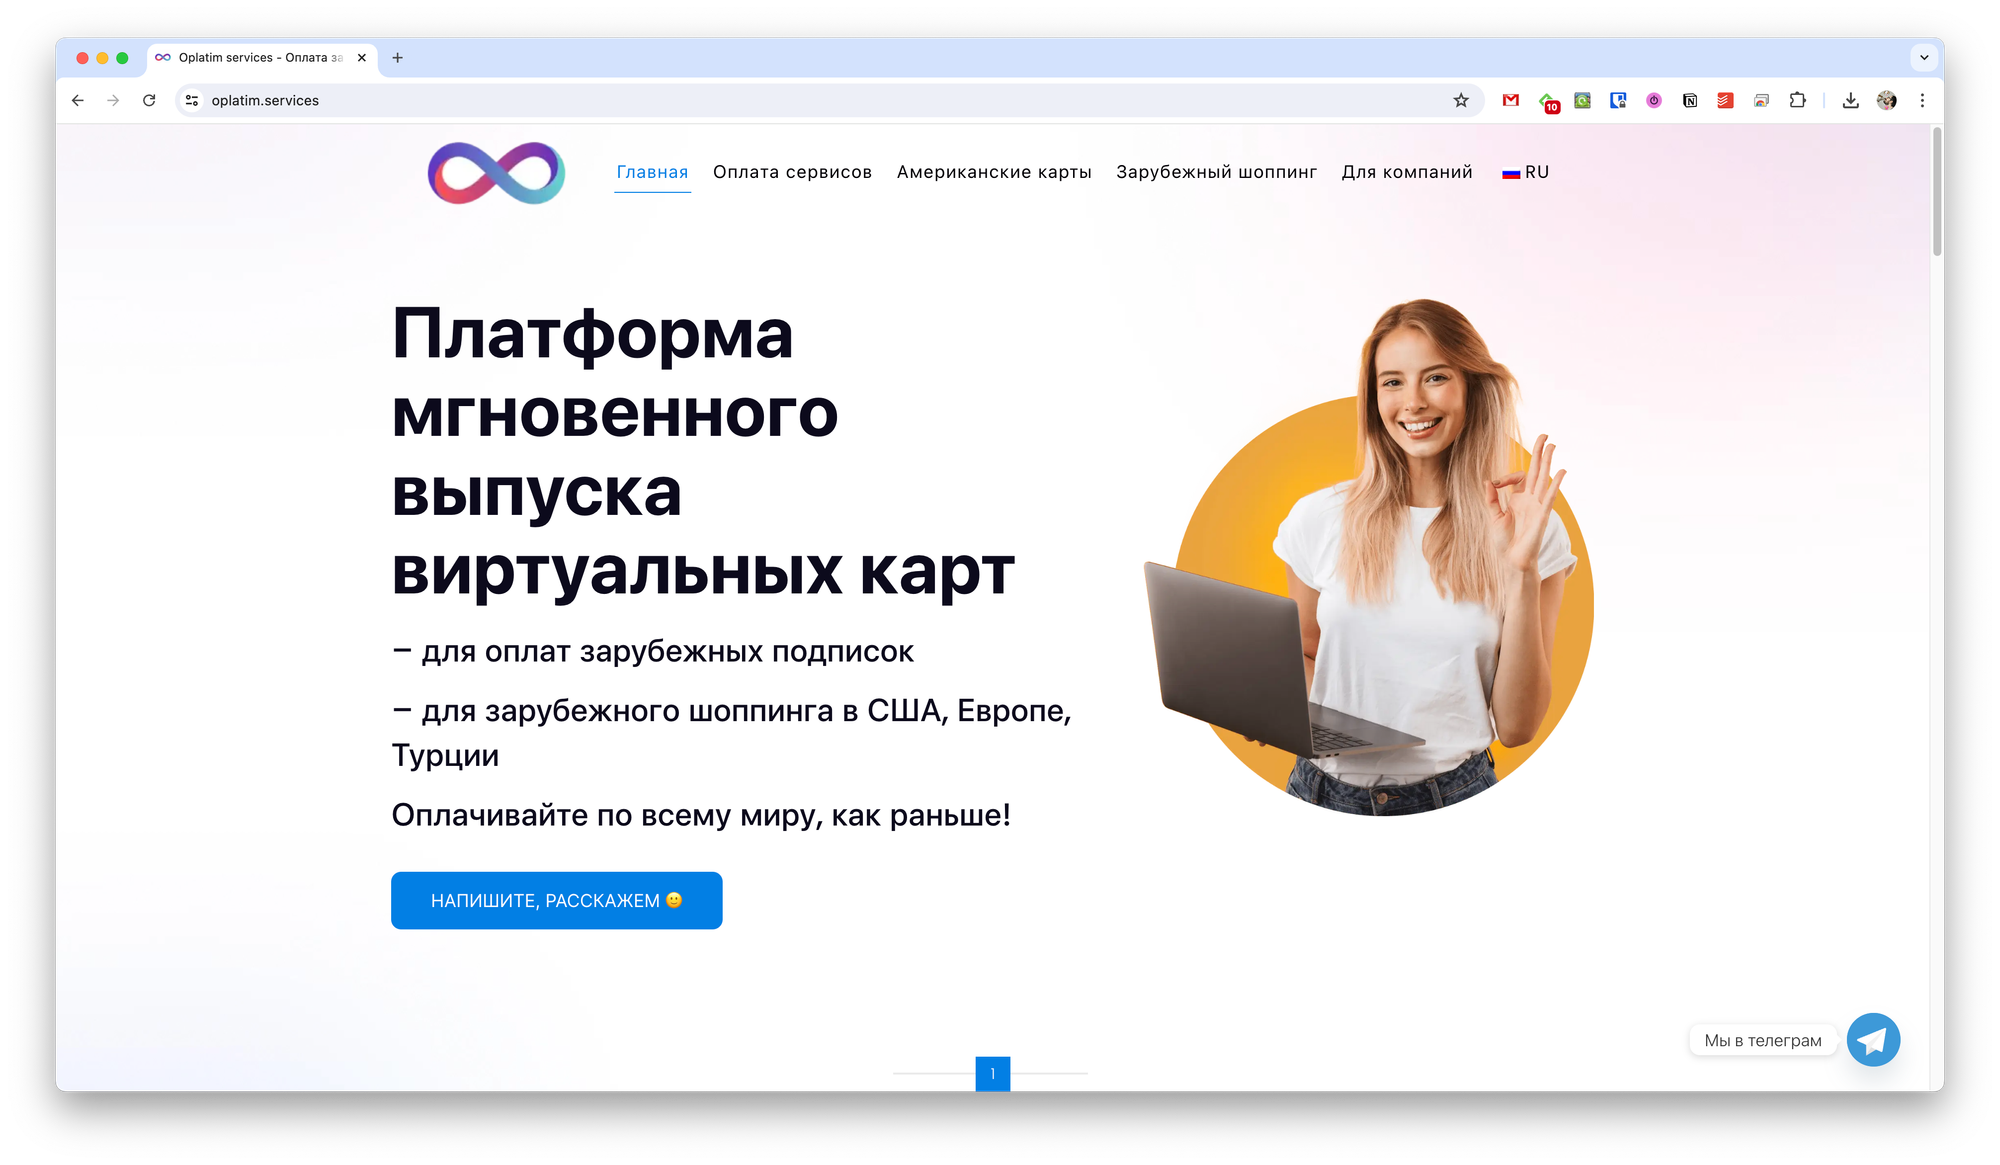Image resolution: width=2000 pixels, height=1165 pixels.
Task: Open the browser downloads icon
Action: (1850, 100)
